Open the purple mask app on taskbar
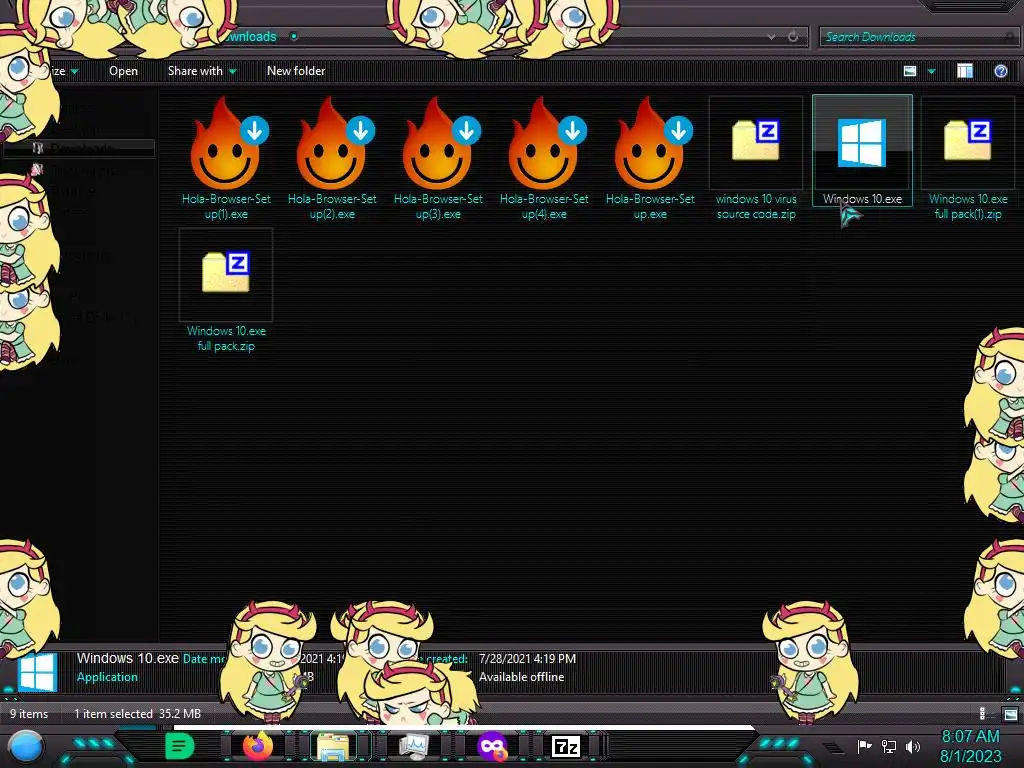The height and width of the screenshot is (768, 1024). pyautogui.click(x=492, y=746)
